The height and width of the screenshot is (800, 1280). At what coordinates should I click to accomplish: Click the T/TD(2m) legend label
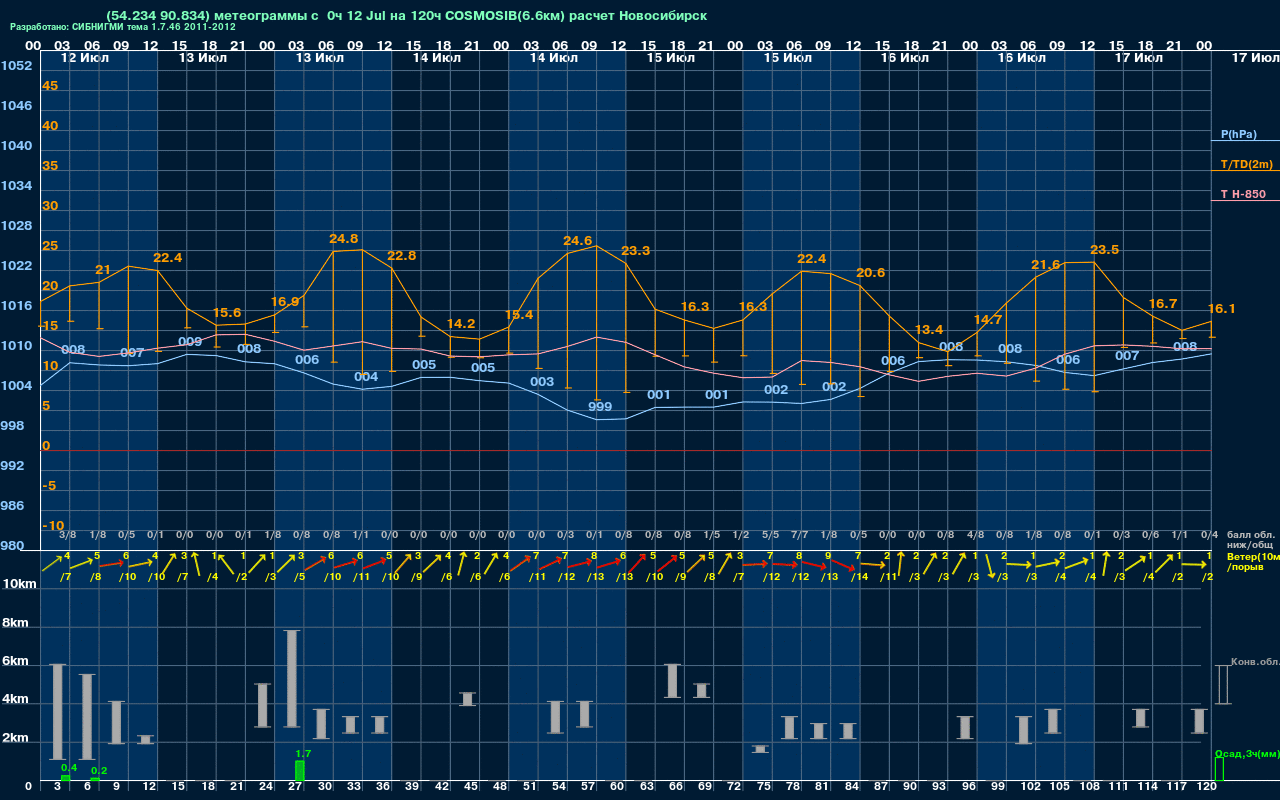(x=1246, y=164)
